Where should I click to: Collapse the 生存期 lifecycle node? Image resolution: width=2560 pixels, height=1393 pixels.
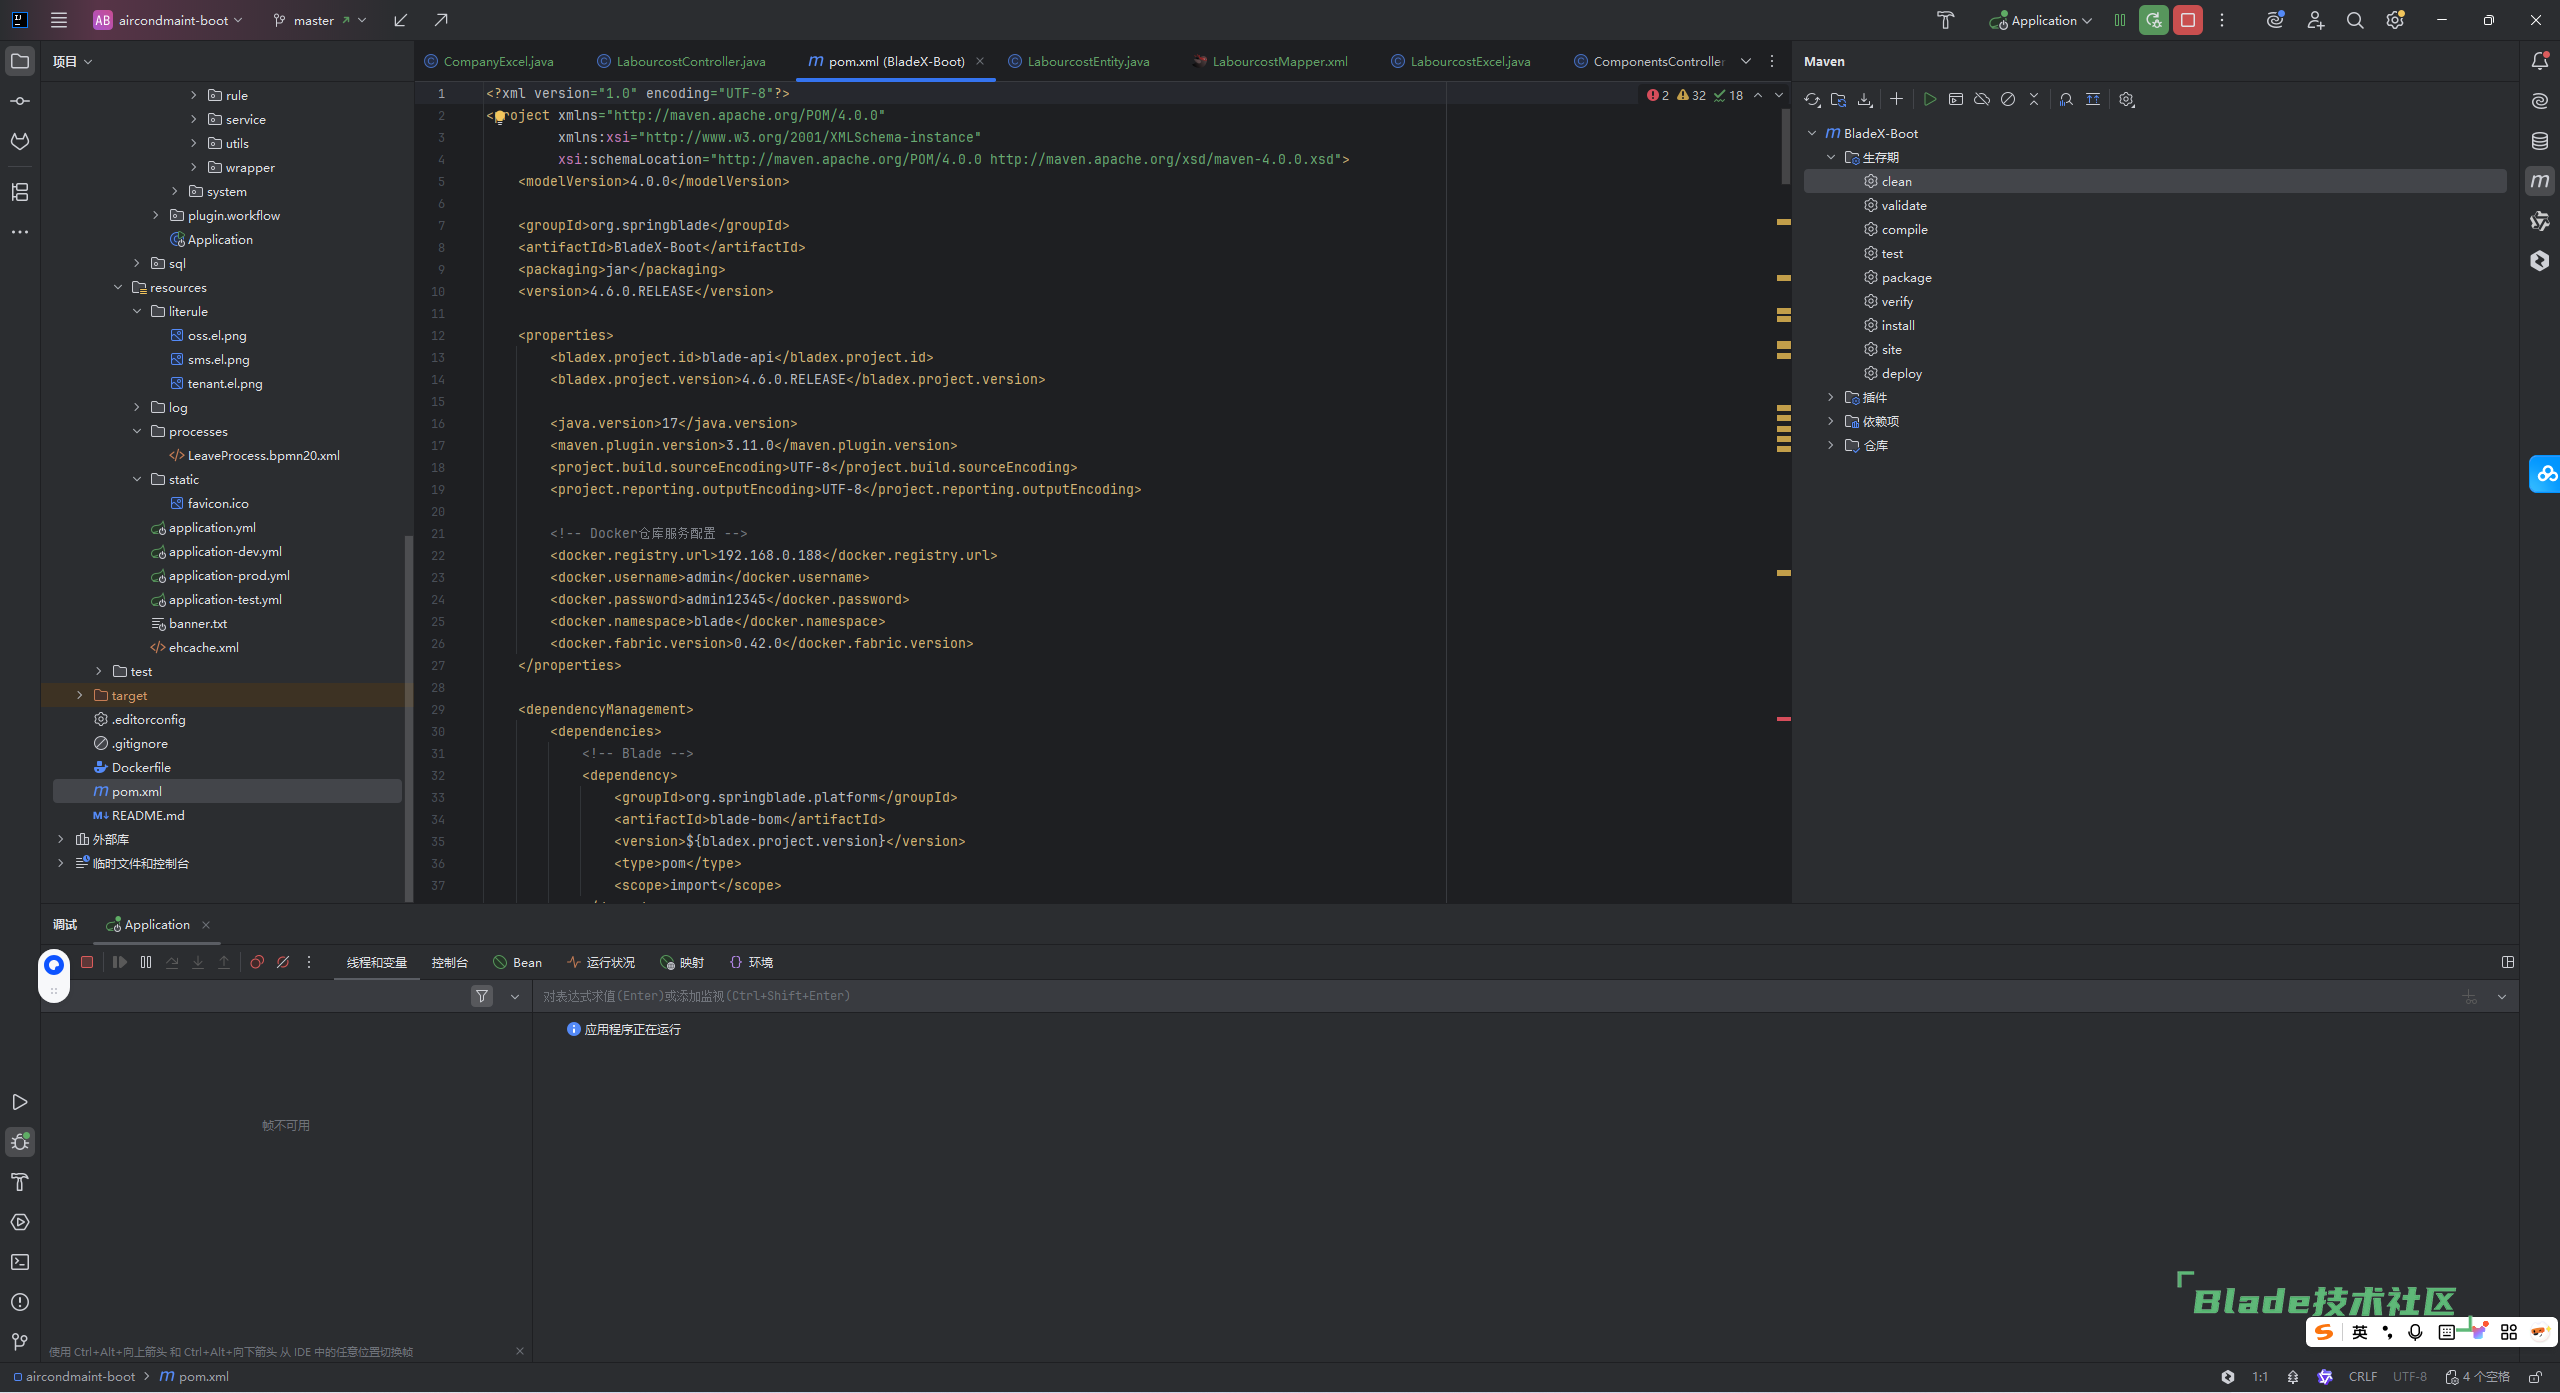(1831, 157)
